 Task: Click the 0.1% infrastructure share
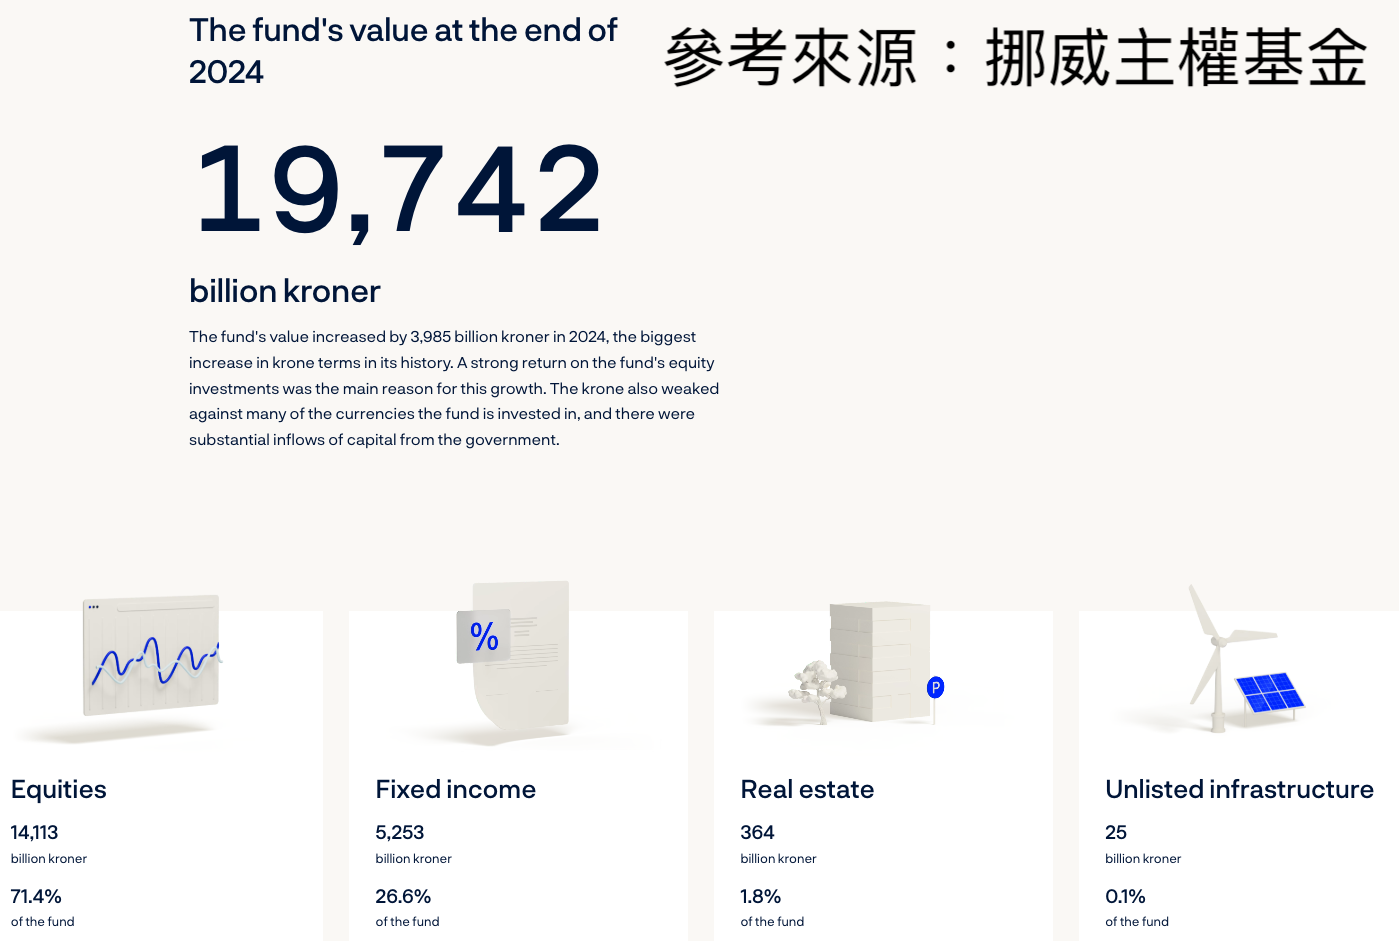[1125, 896]
